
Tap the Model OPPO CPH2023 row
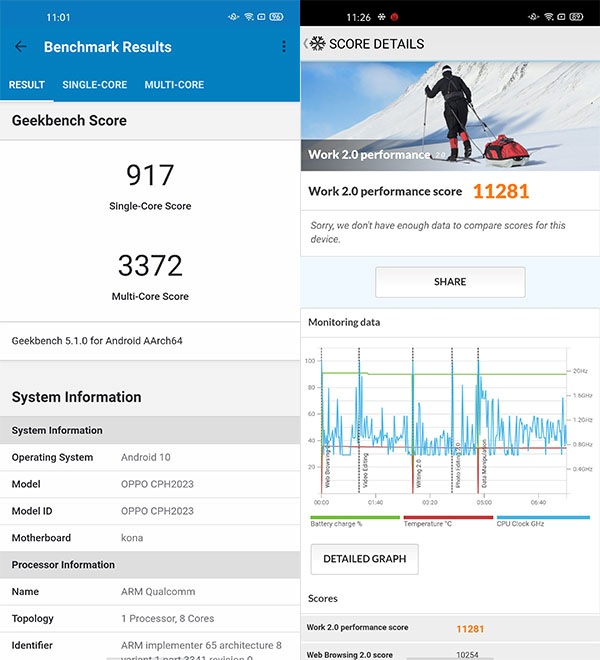point(150,484)
